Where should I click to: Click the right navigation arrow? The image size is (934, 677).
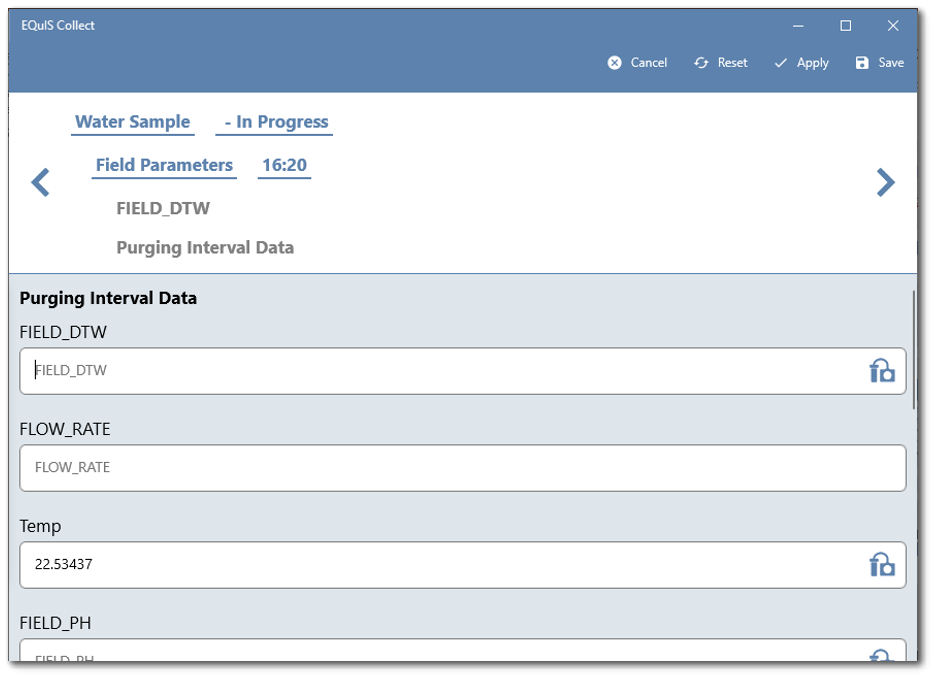click(x=885, y=182)
